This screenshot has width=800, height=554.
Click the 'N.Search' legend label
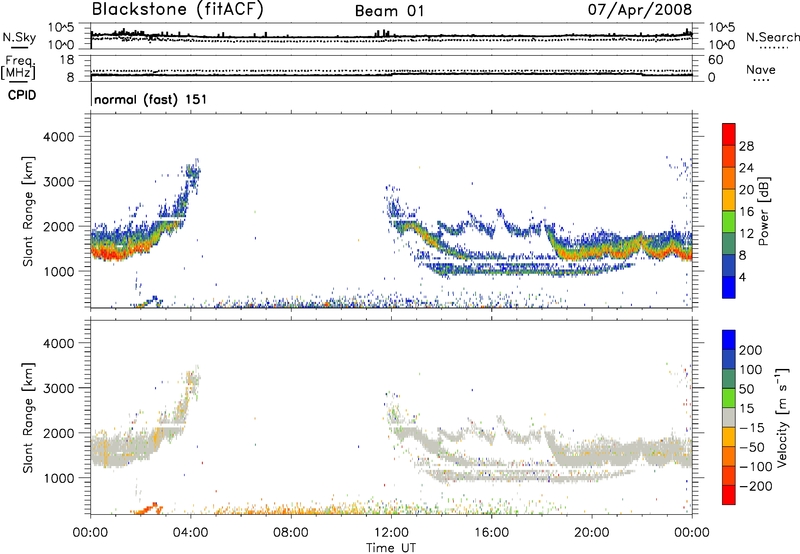click(772, 37)
